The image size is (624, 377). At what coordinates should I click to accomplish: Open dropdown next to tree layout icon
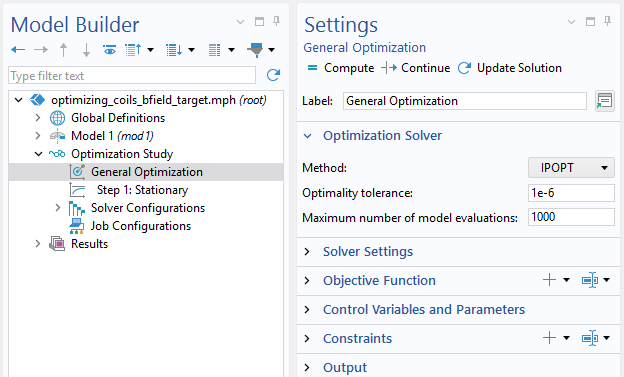point(231,50)
